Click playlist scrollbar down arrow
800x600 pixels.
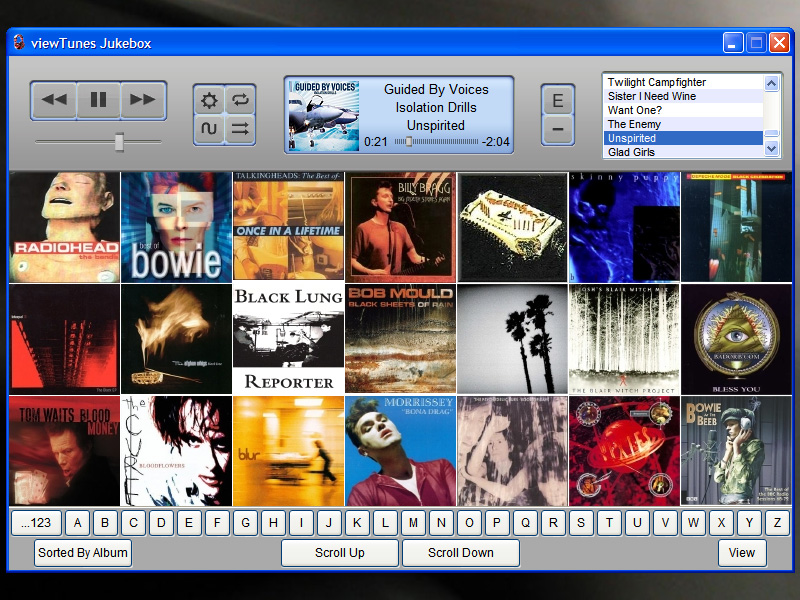pyautogui.click(x=771, y=148)
